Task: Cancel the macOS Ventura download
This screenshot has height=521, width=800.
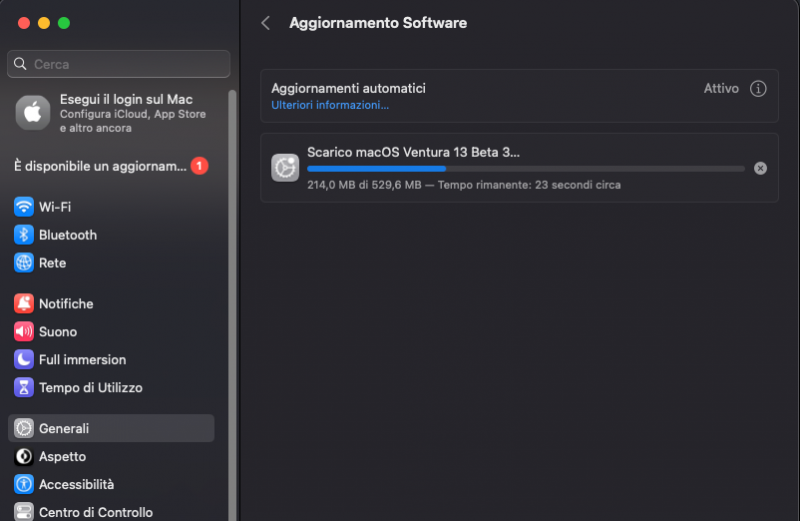Action: 760,168
